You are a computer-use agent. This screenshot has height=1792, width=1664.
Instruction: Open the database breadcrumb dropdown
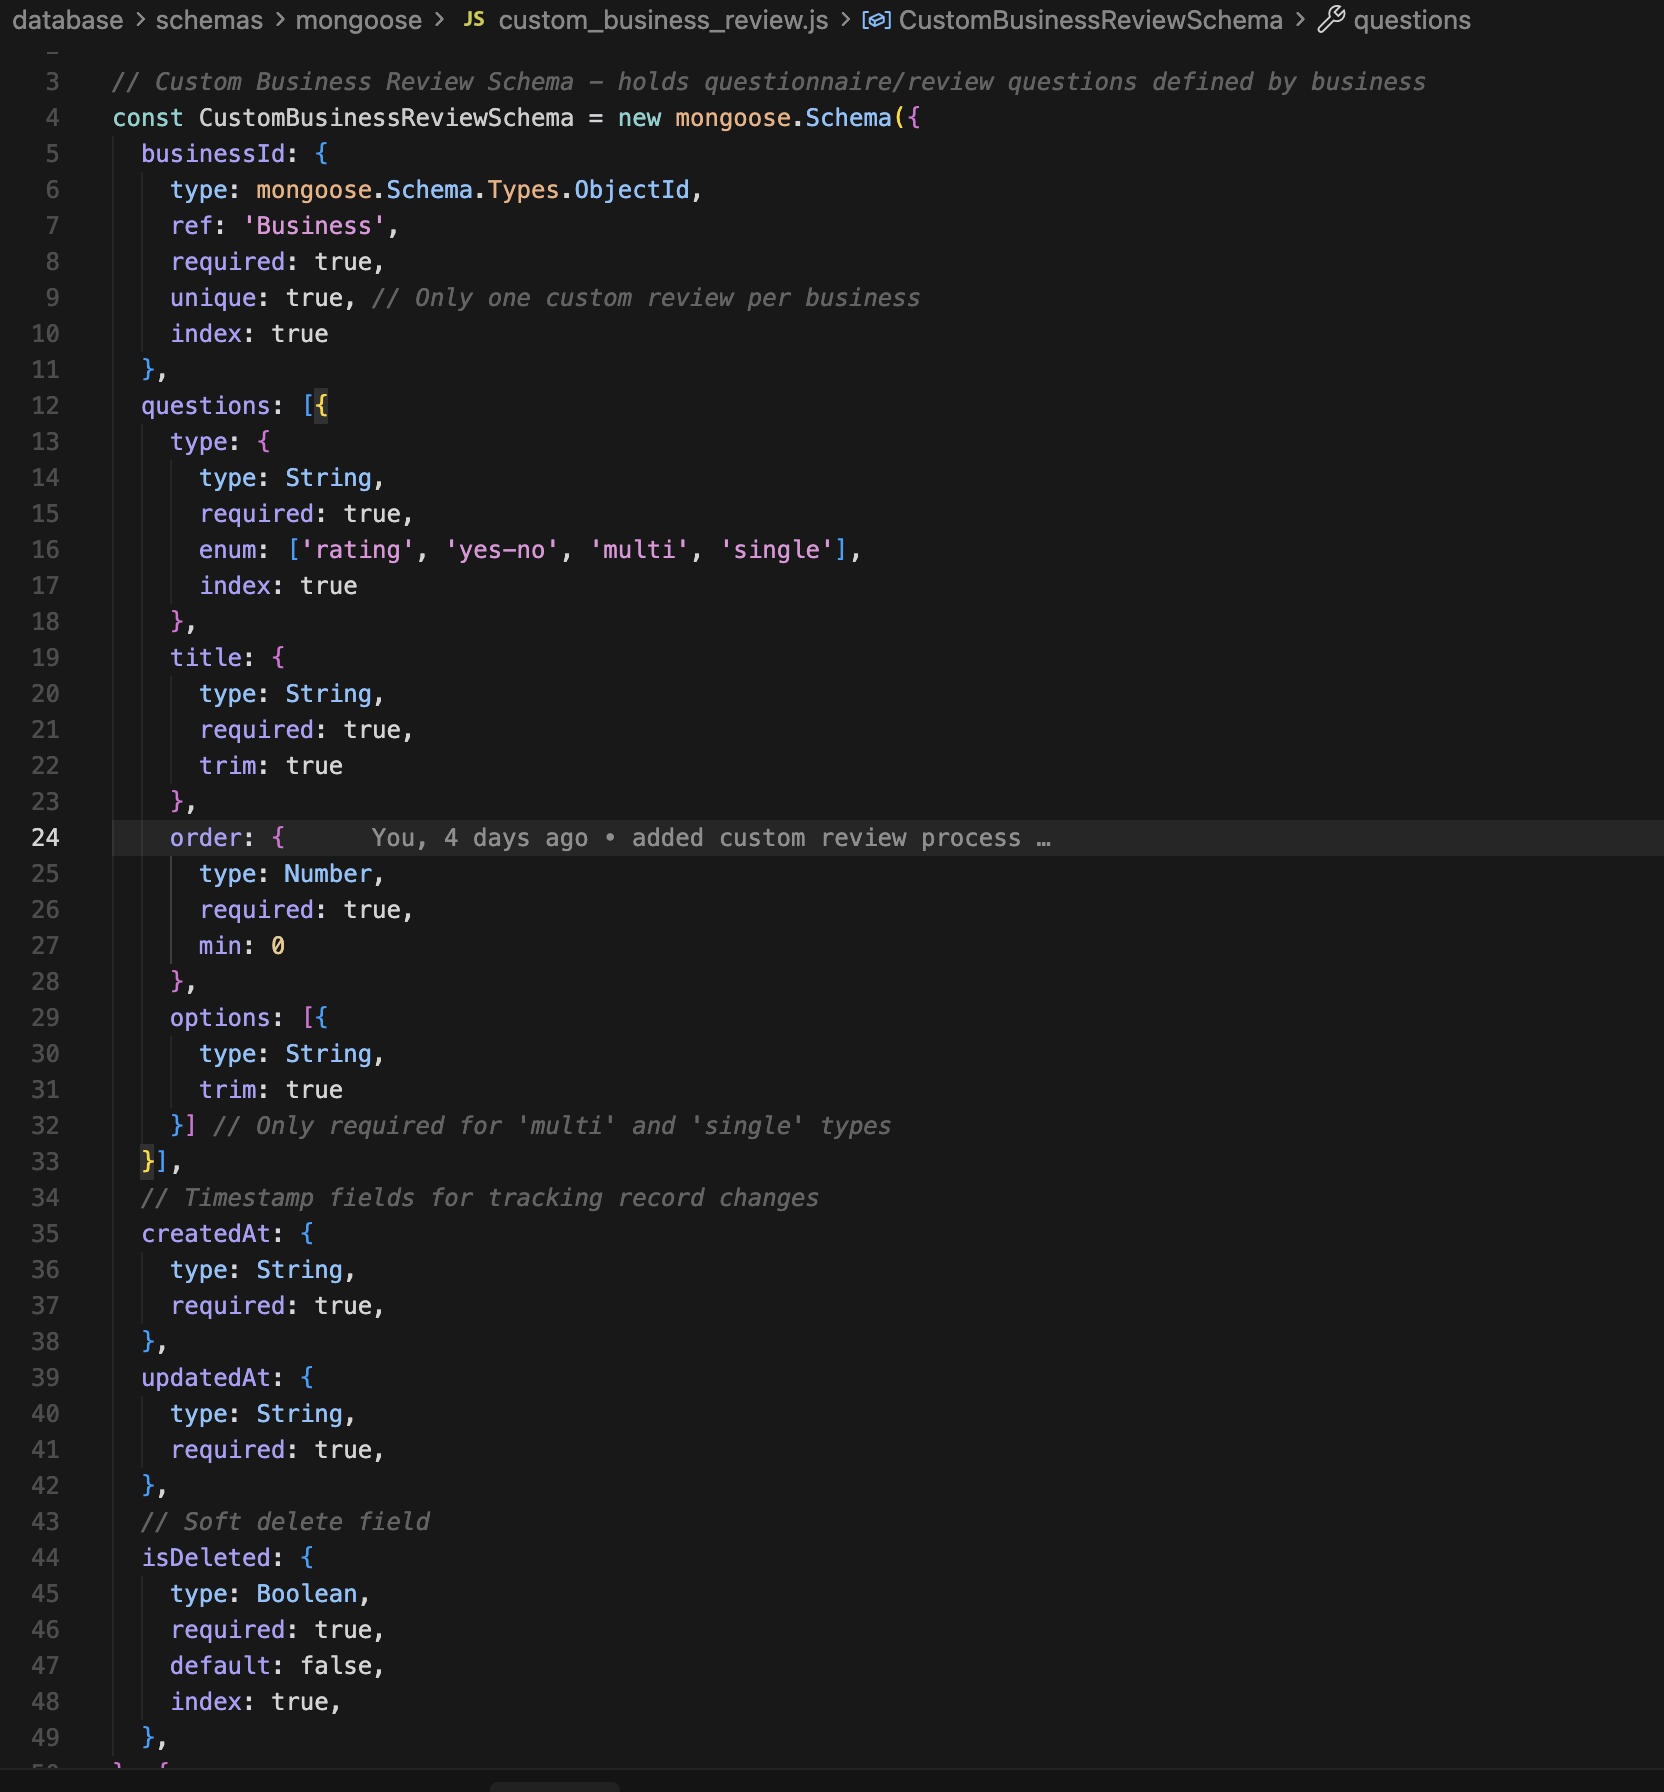click(x=66, y=19)
